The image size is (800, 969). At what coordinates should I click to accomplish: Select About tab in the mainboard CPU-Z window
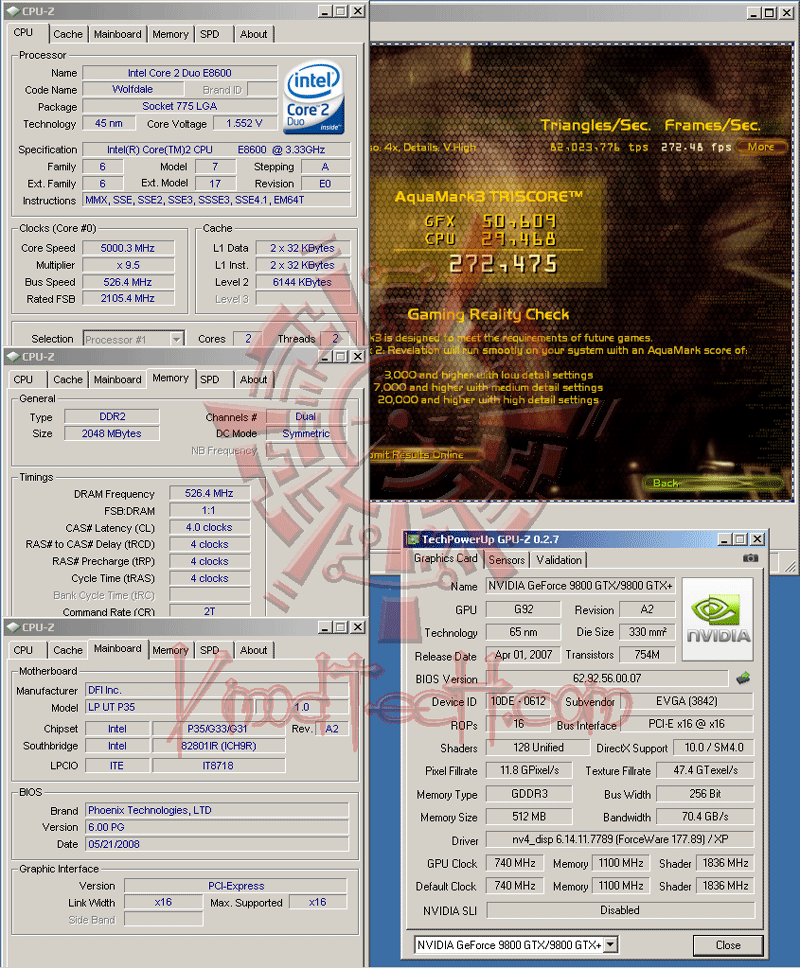[253, 650]
